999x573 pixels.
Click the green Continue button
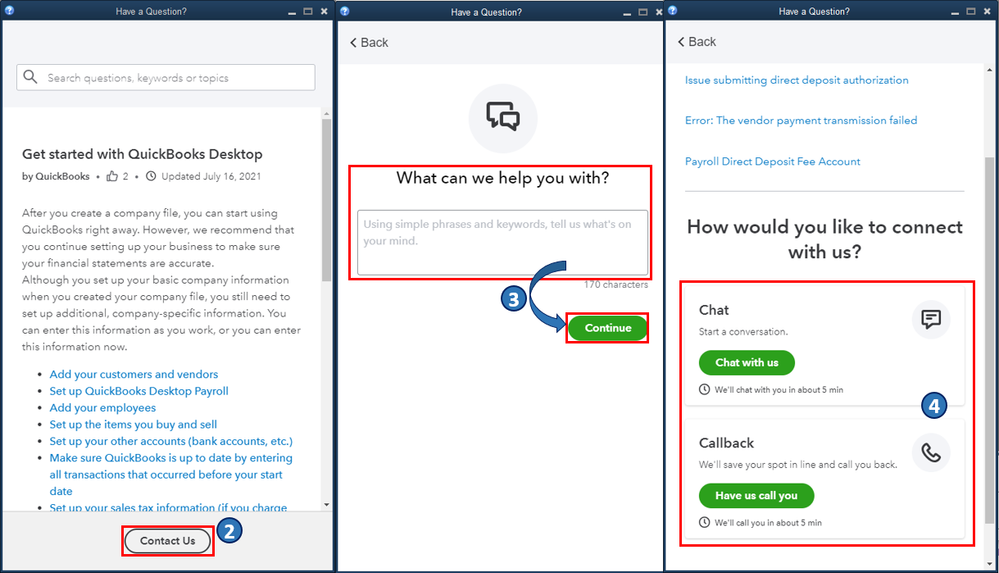coord(607,328)
